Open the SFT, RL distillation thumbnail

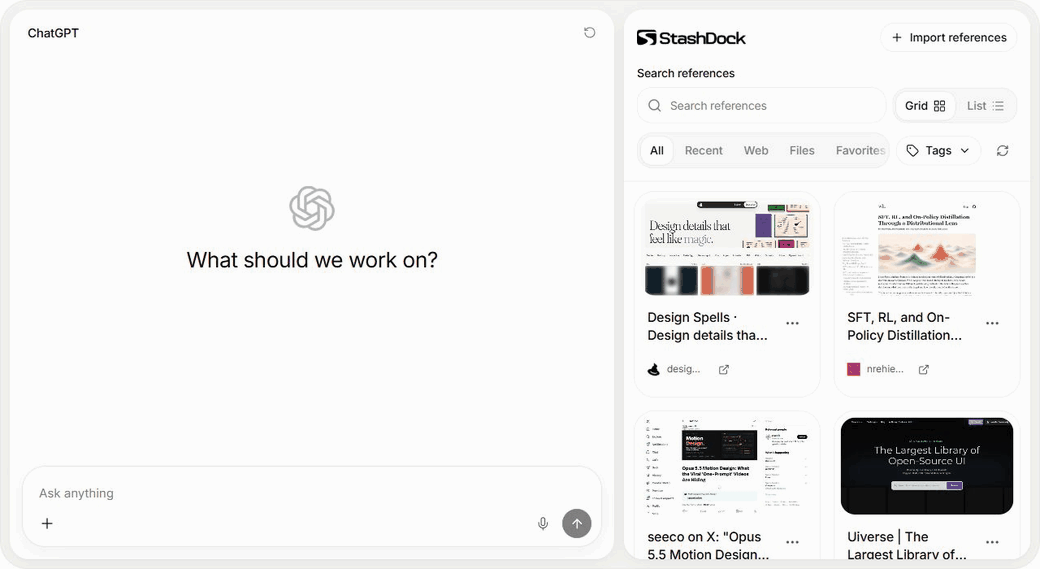point(927,247)
